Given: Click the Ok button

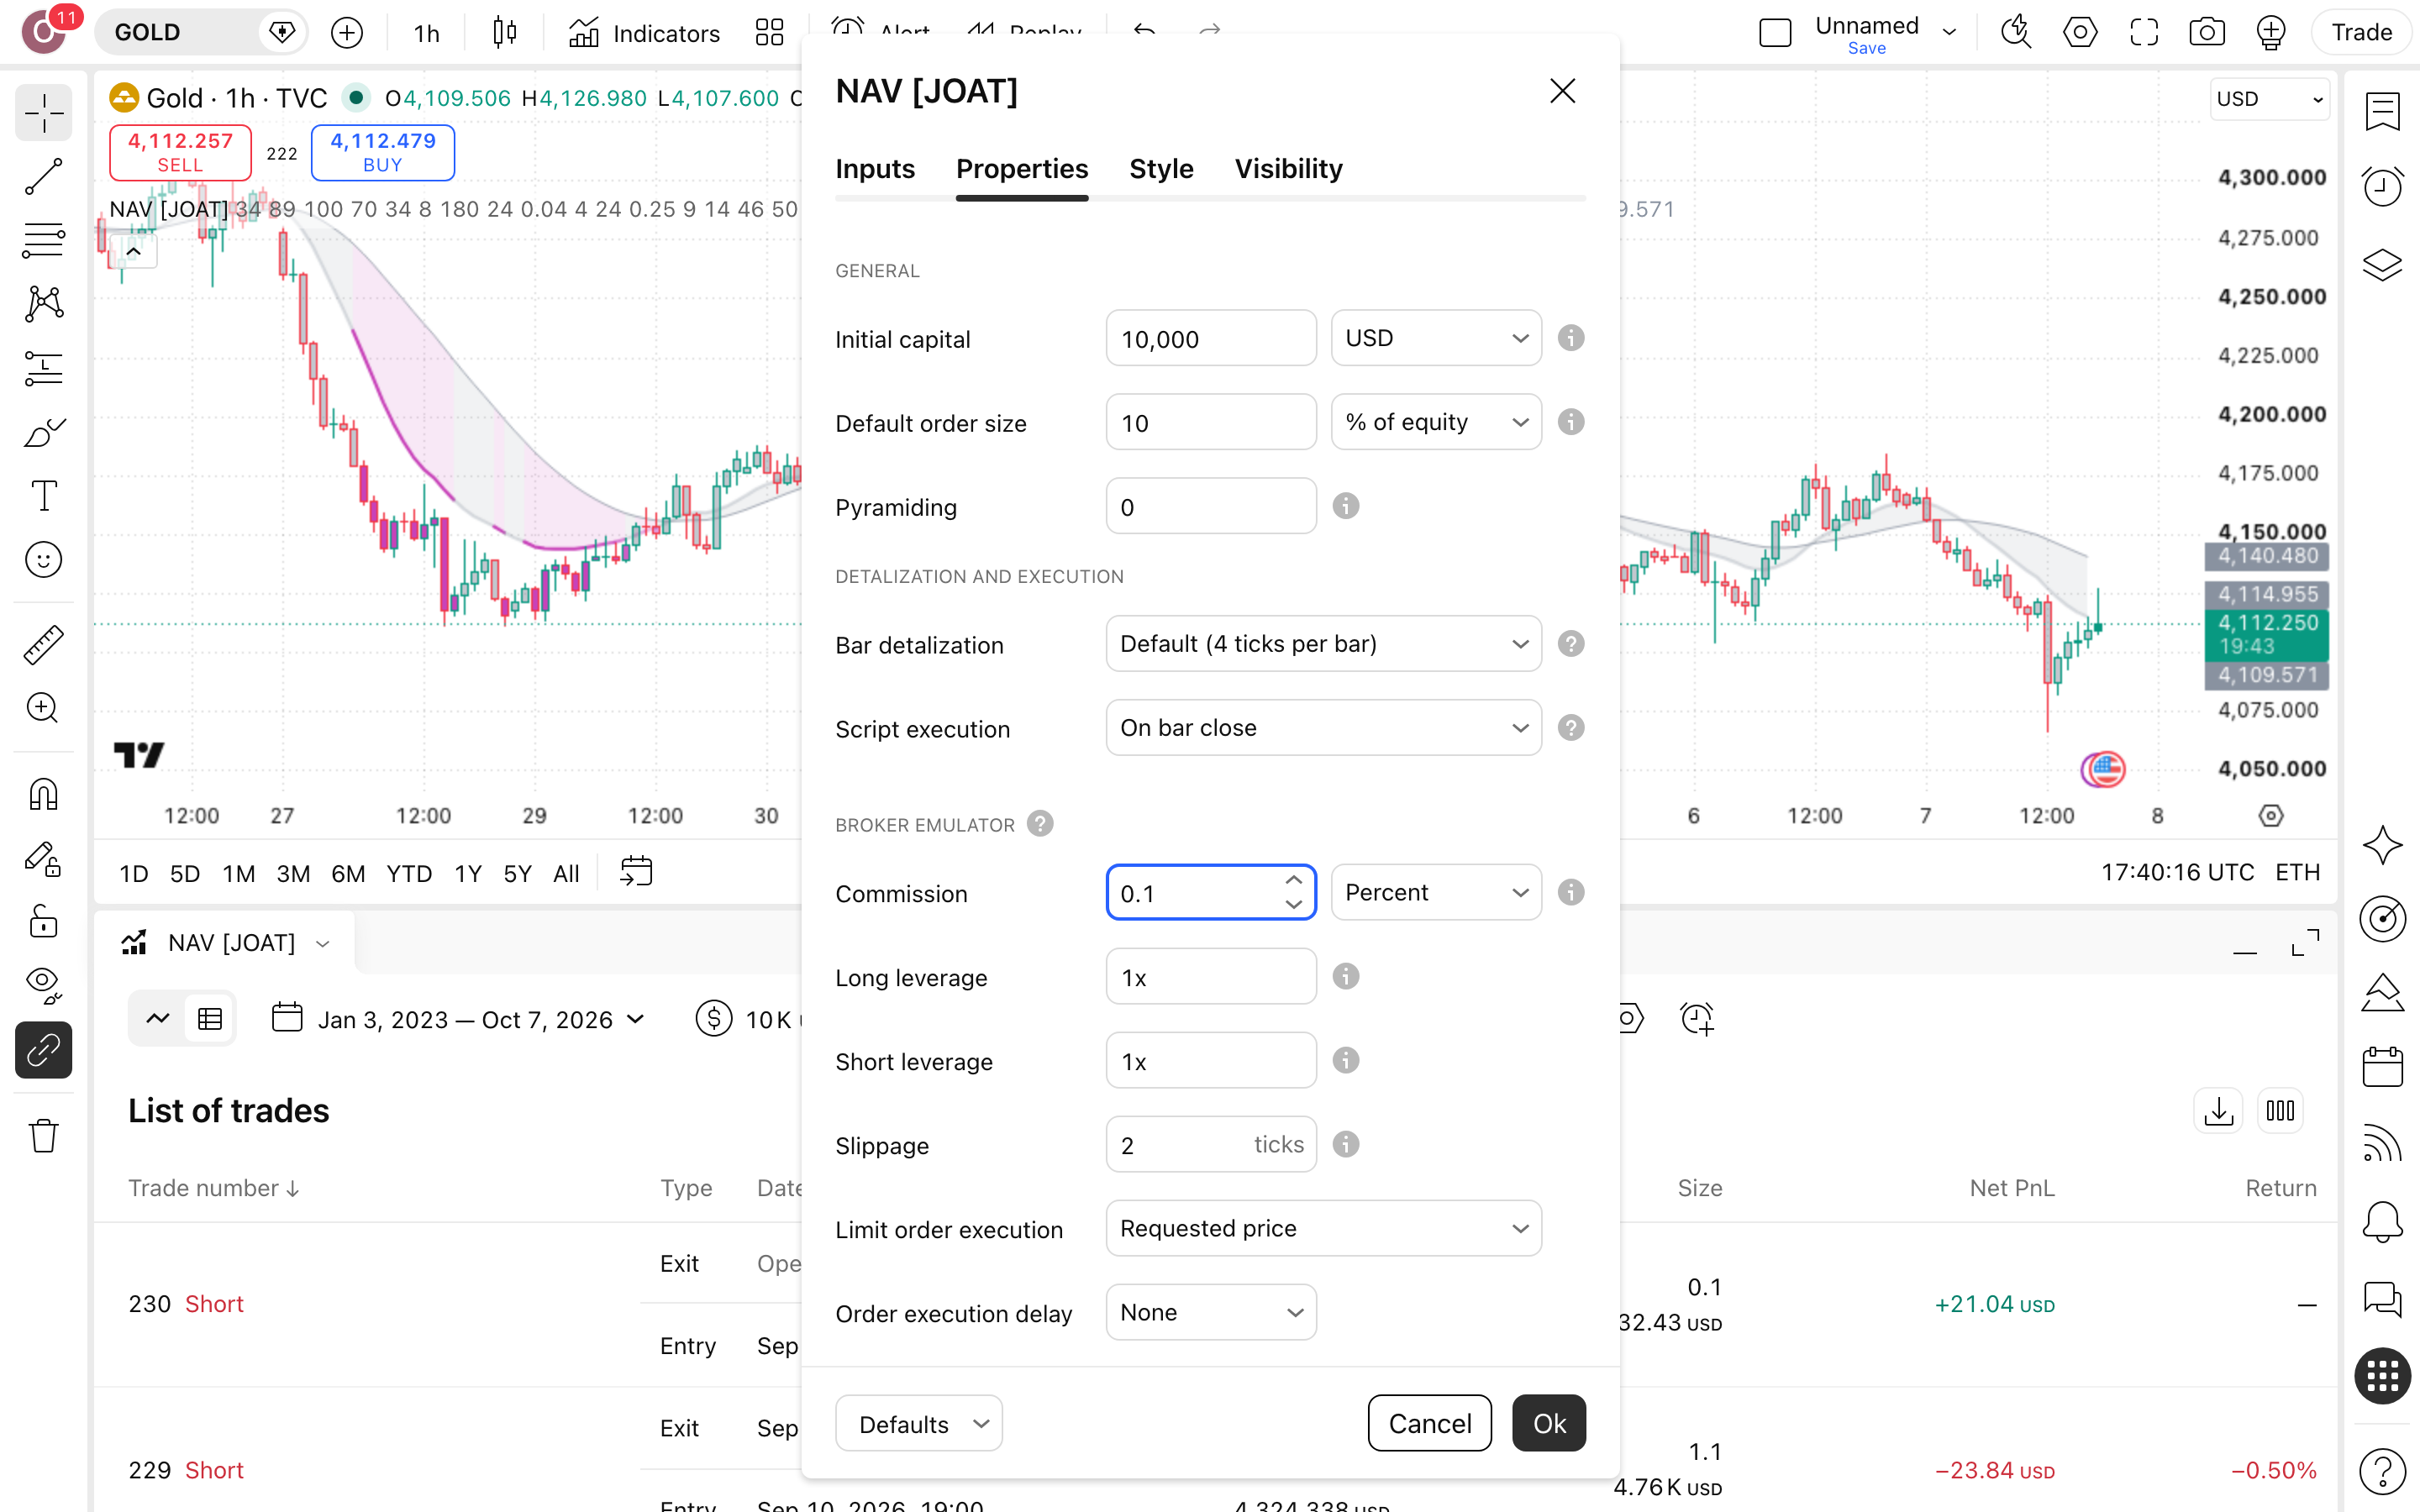Looking at the screenshot, I should pyautogui.click(x=1549, y=1423).
